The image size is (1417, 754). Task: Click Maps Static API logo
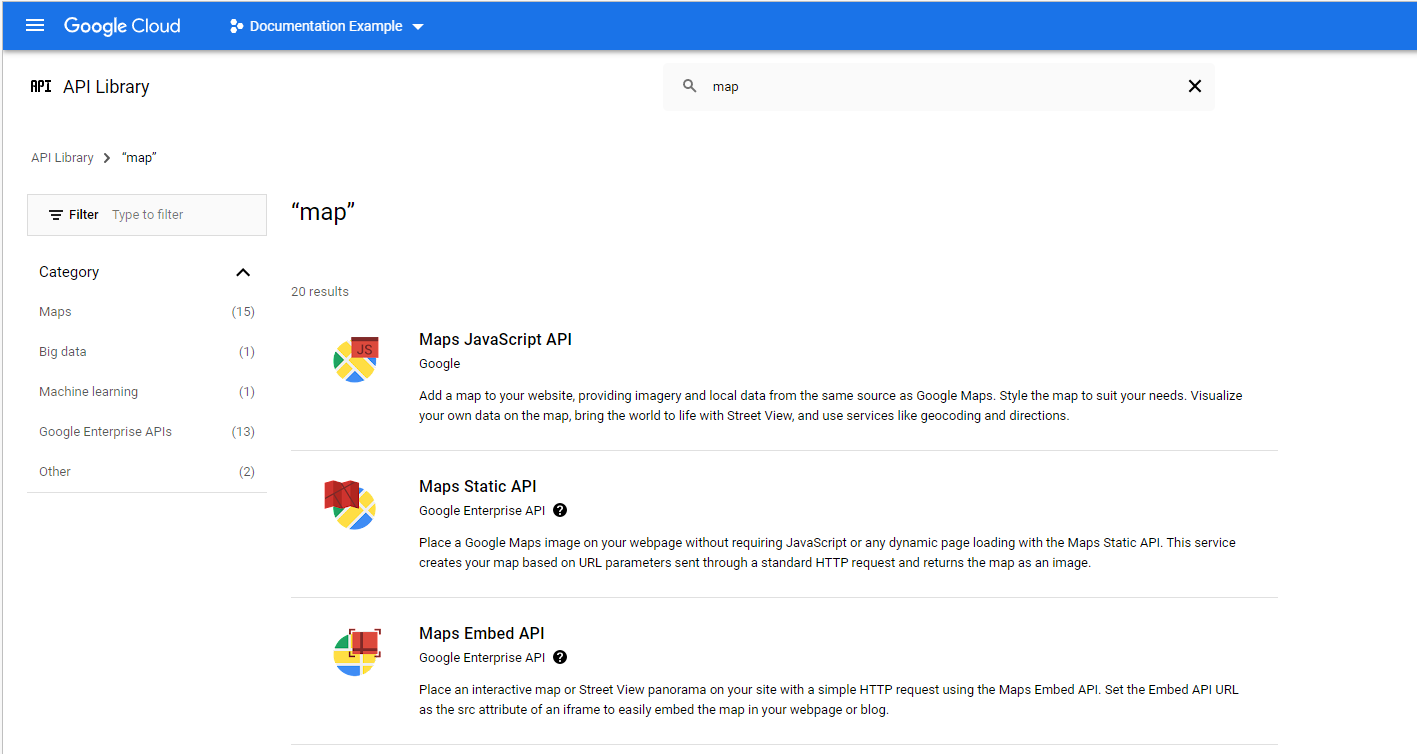pos(350,505)
